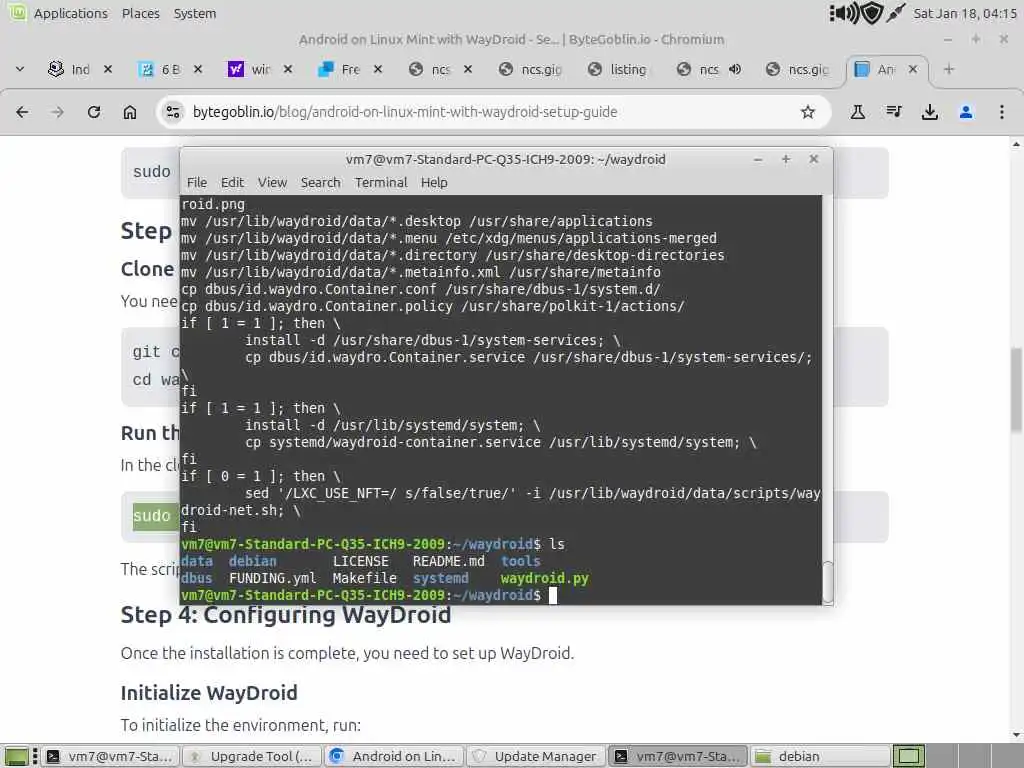Open Chromium downloads
Screen dimensions: 1024x768
[x=930, y=112]
